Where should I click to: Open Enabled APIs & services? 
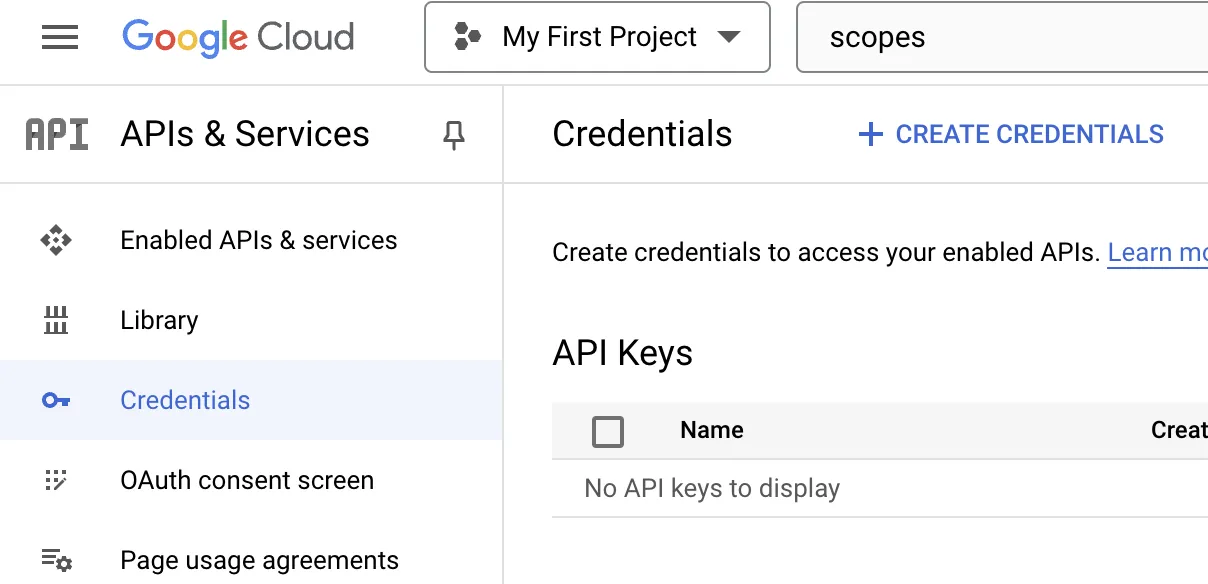tap(250, 240)
